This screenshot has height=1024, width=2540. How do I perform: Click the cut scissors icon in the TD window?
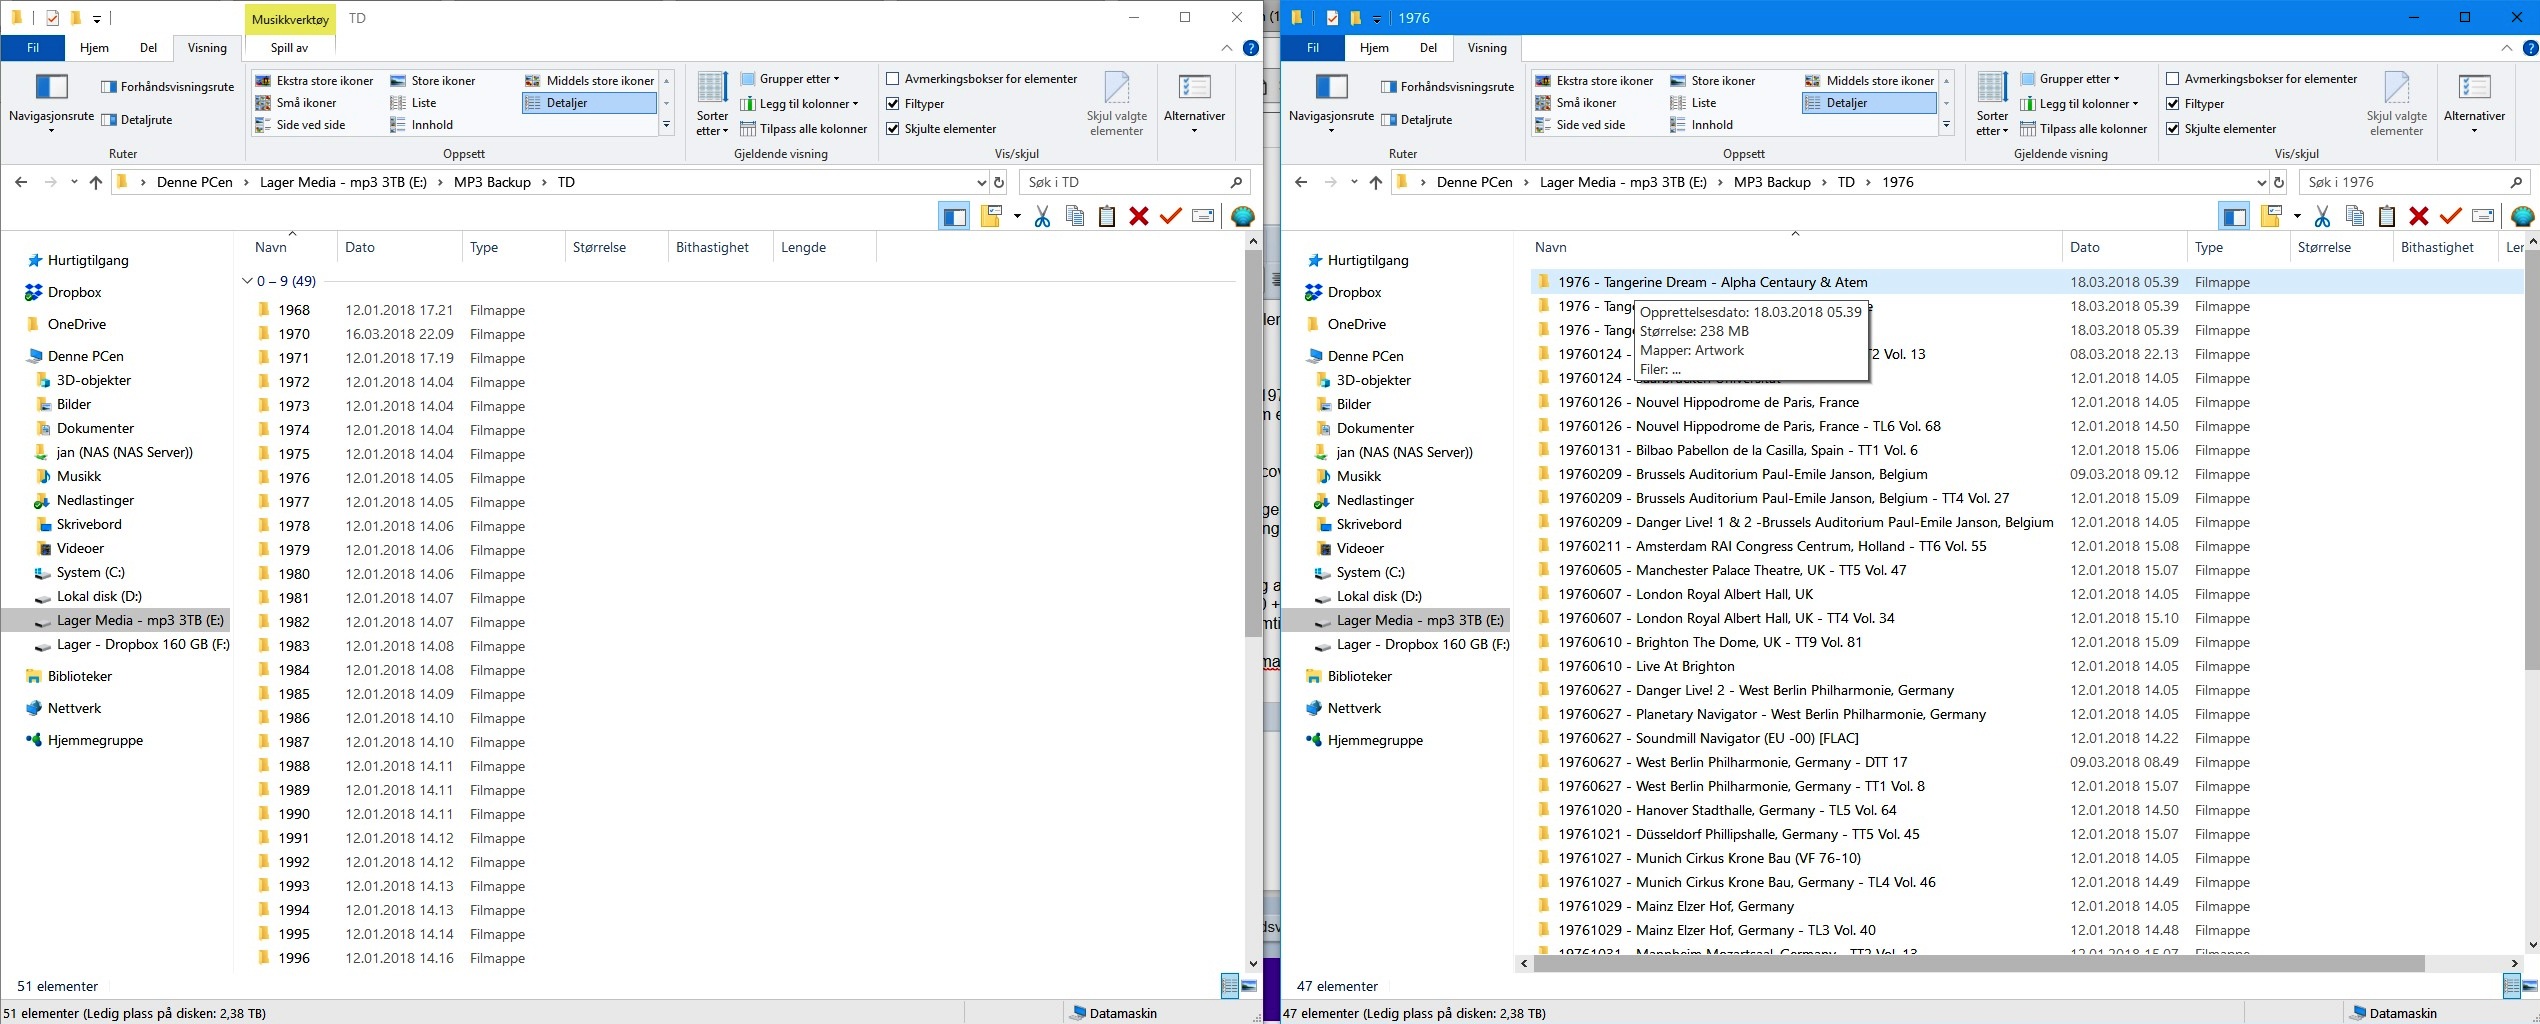1042,216
